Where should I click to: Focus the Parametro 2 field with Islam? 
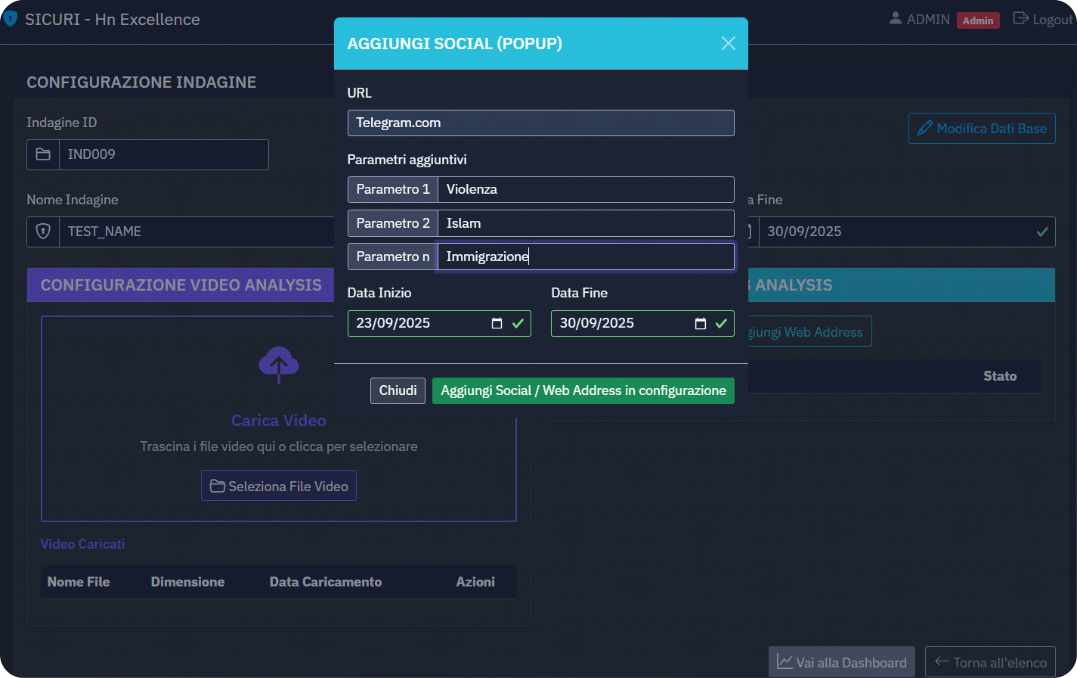click(585, 223)
